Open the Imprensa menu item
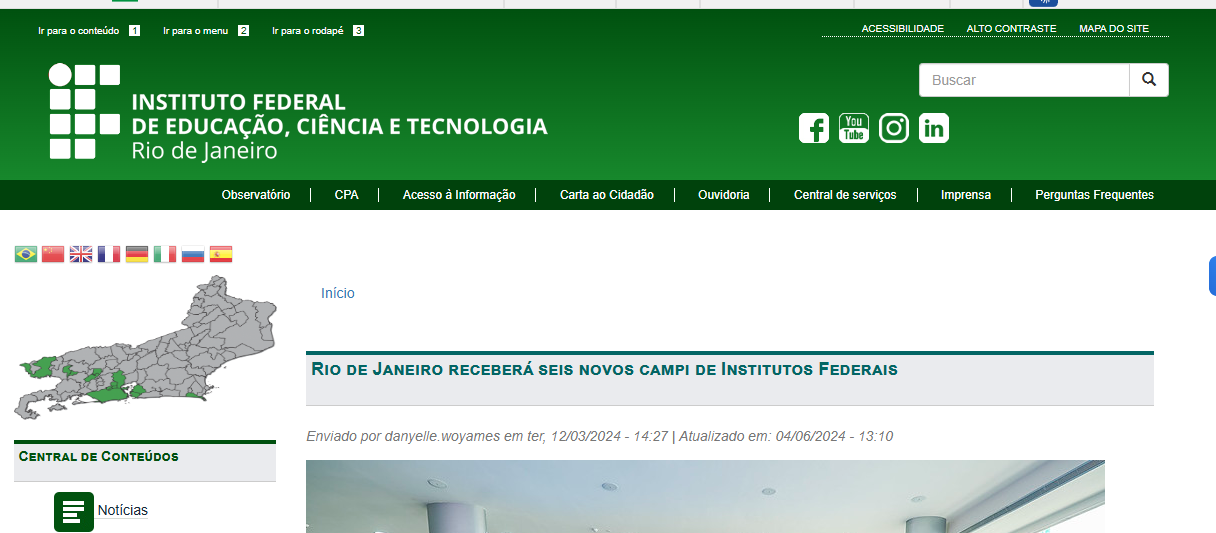The image size is (1216, 533). tap(966, 195)
